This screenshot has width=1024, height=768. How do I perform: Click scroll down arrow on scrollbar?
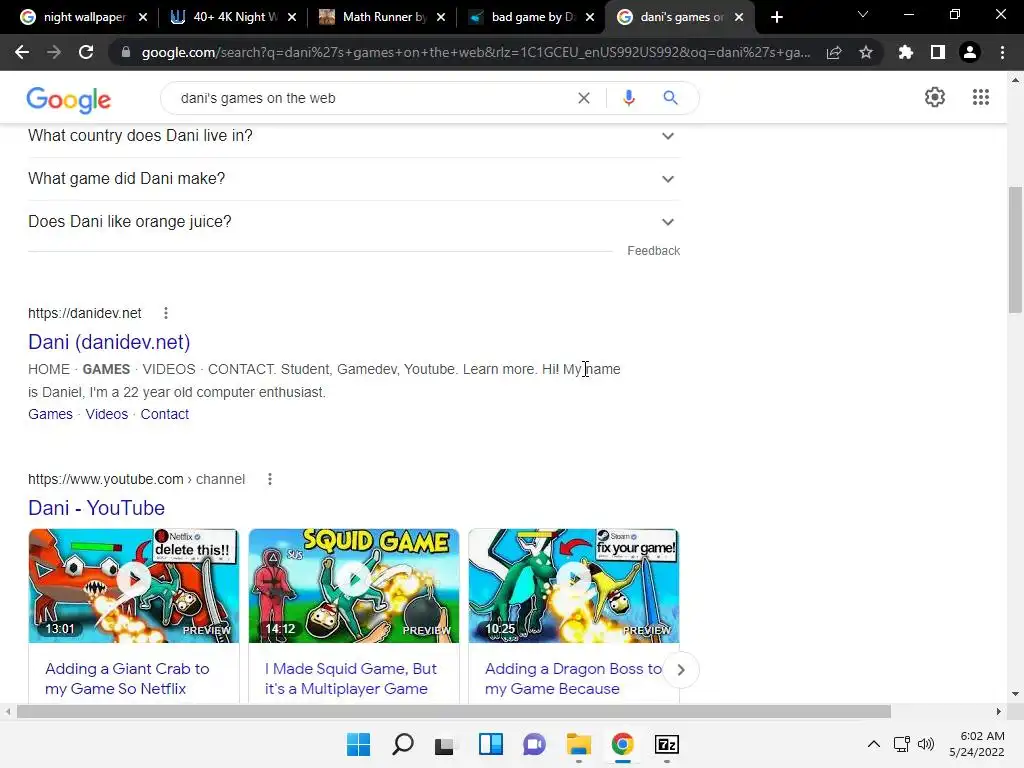click(x=1015, y=694)
